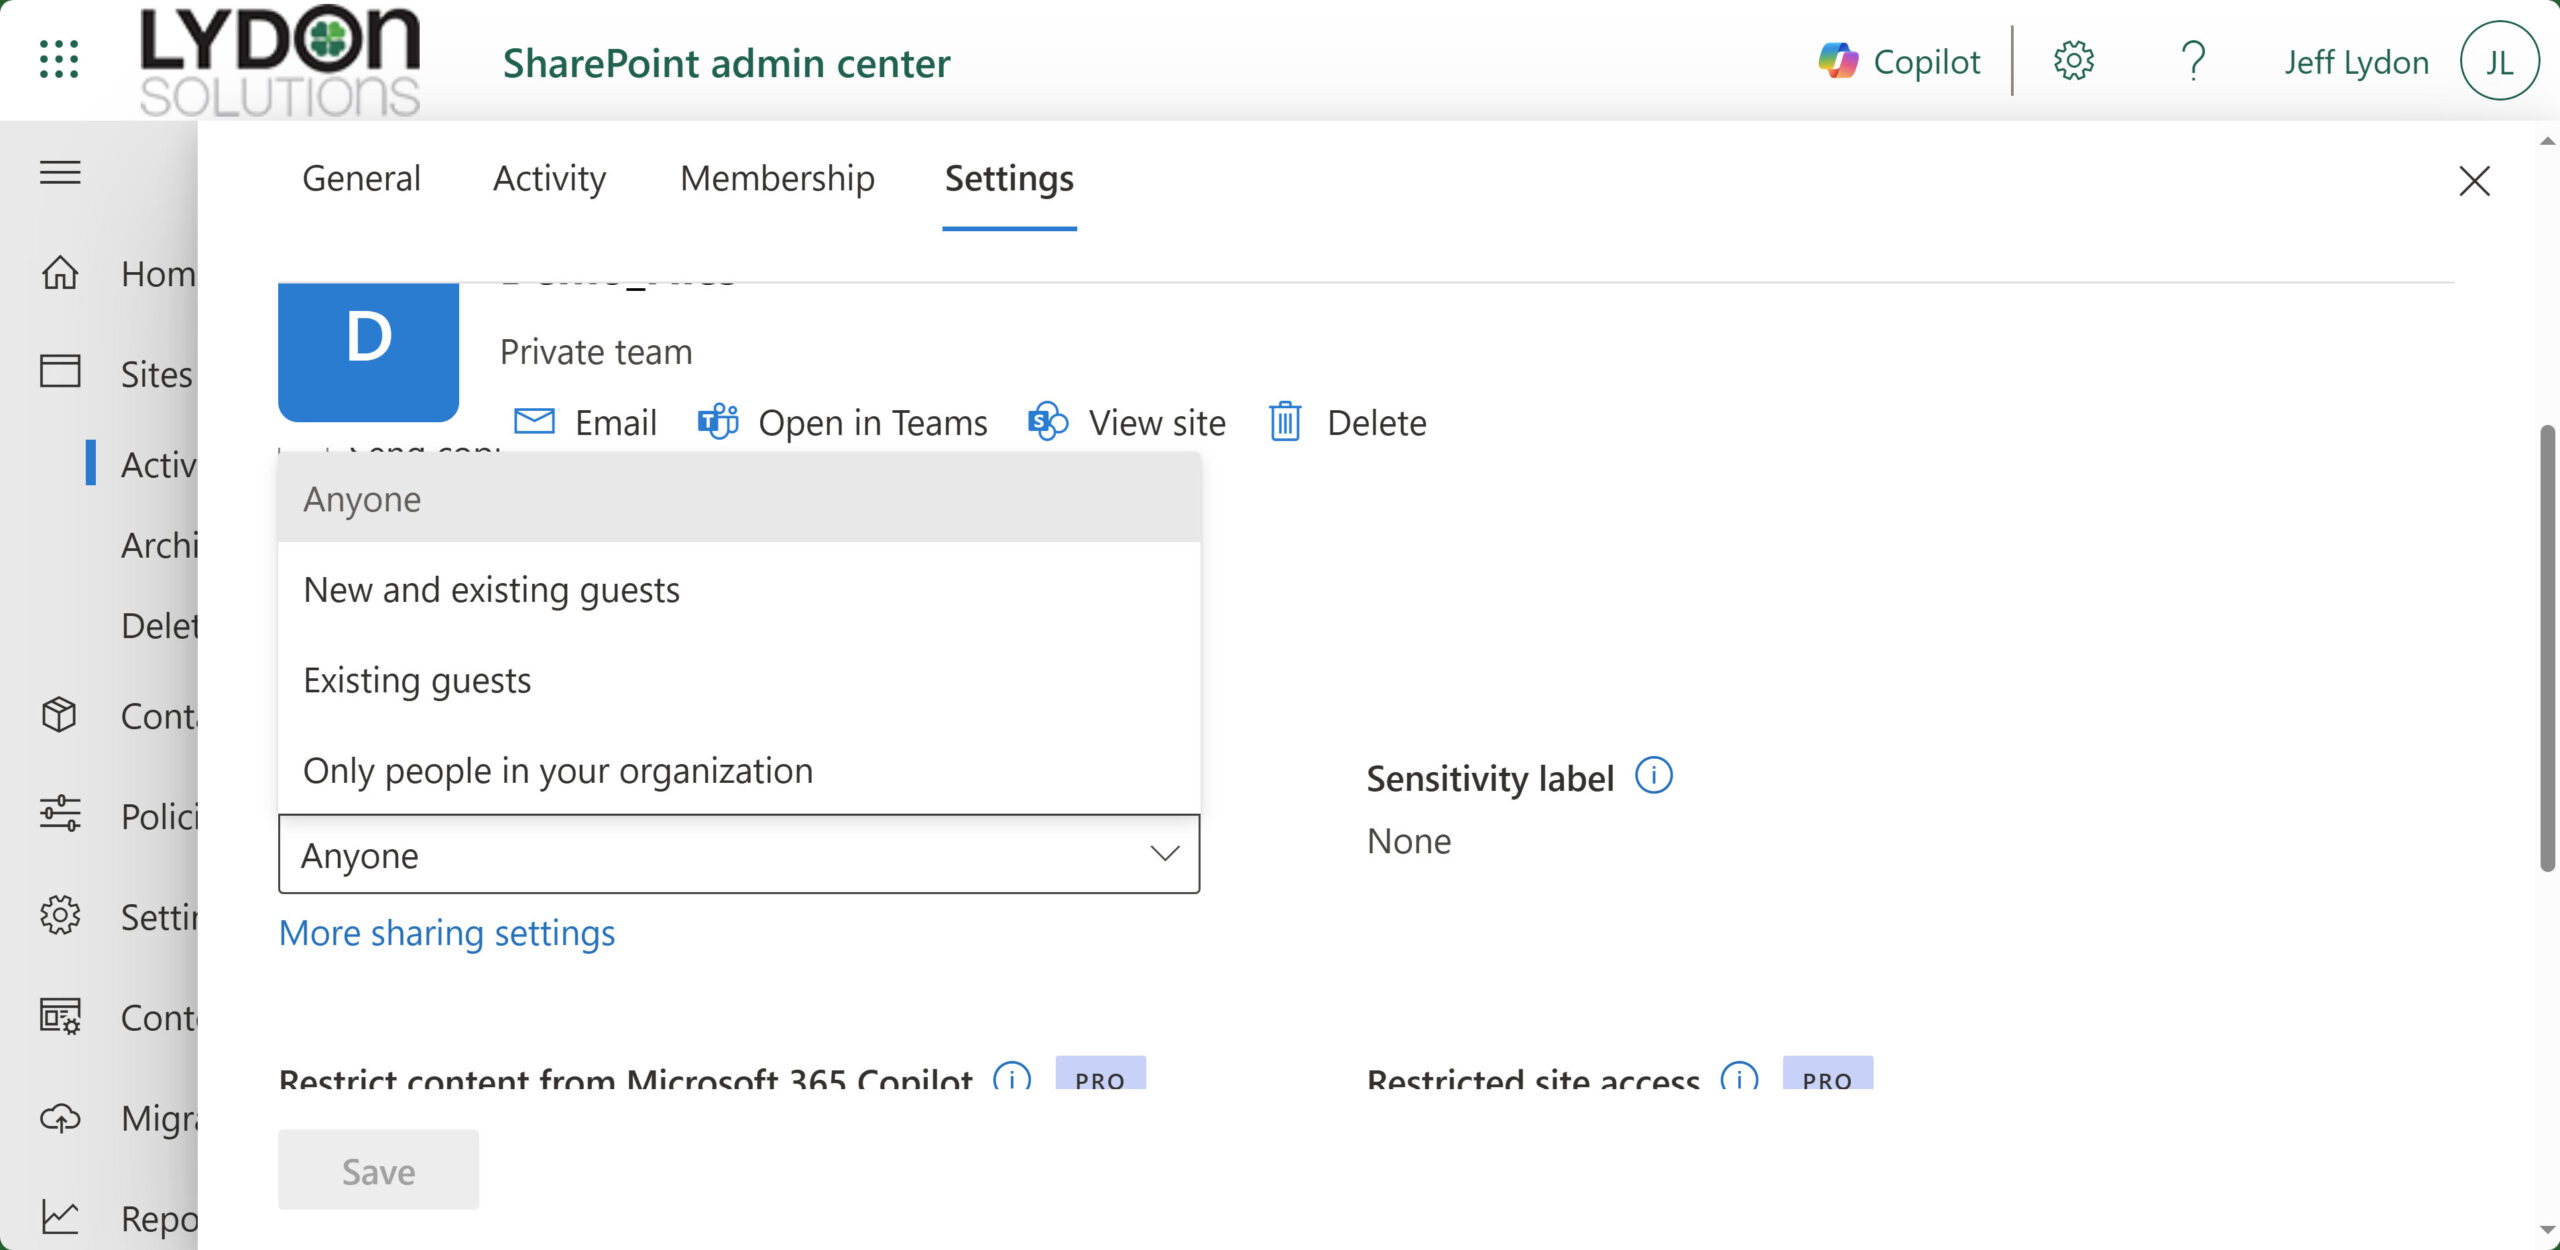The image size is (2560, 1250).
Task: Click the Settings gear icon in the sidebar
Action: (60, 915)
